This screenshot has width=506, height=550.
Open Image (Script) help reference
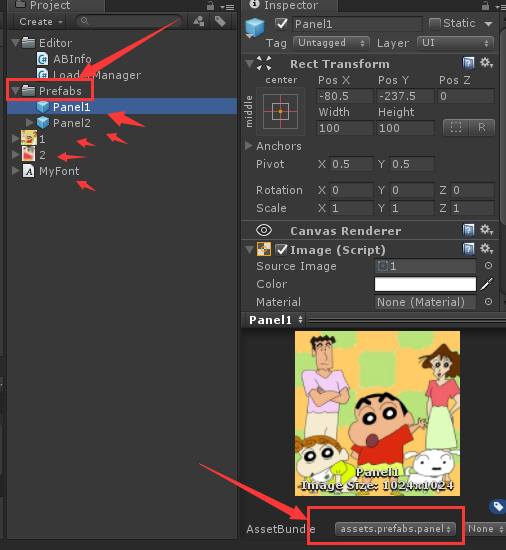point(468,249)
